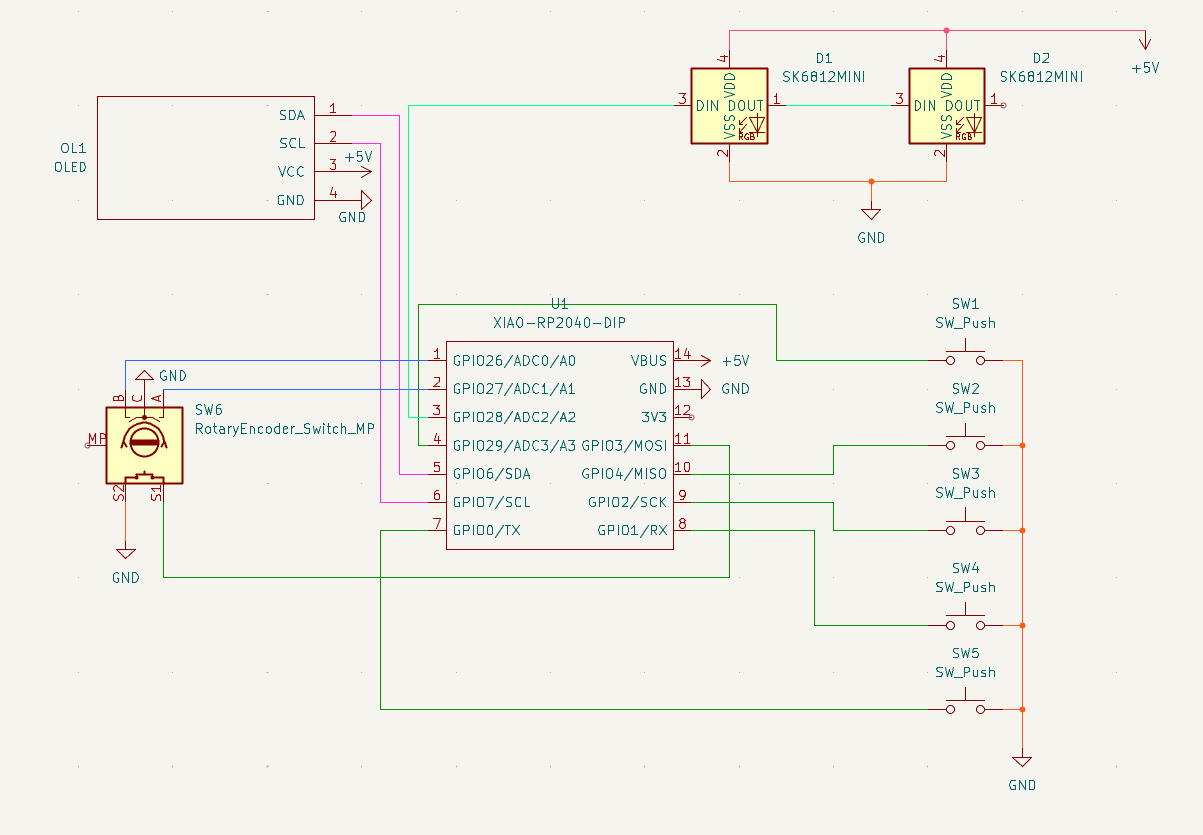Click the GND symbol on the OLED pin 4
1203x835 pixels.
365,200
